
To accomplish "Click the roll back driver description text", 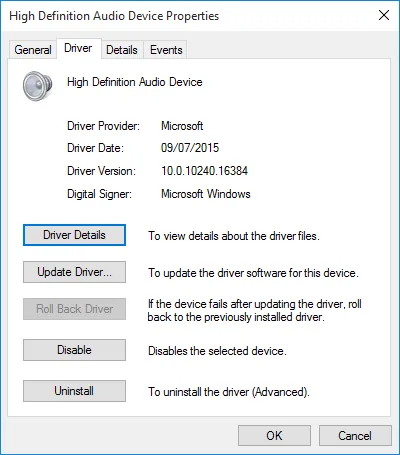I will pos(255,310).
